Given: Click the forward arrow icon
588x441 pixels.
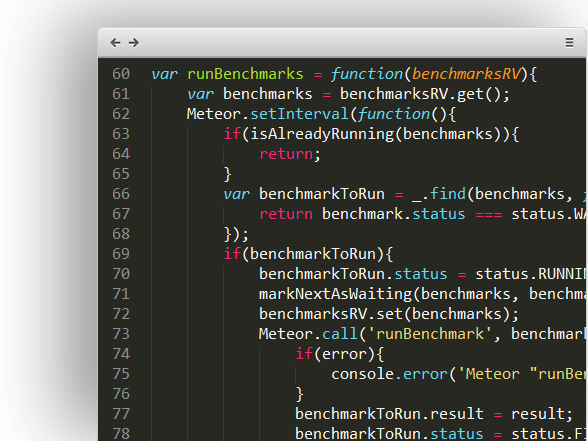Looking at the screenshot, I should [x=134, y=43].
